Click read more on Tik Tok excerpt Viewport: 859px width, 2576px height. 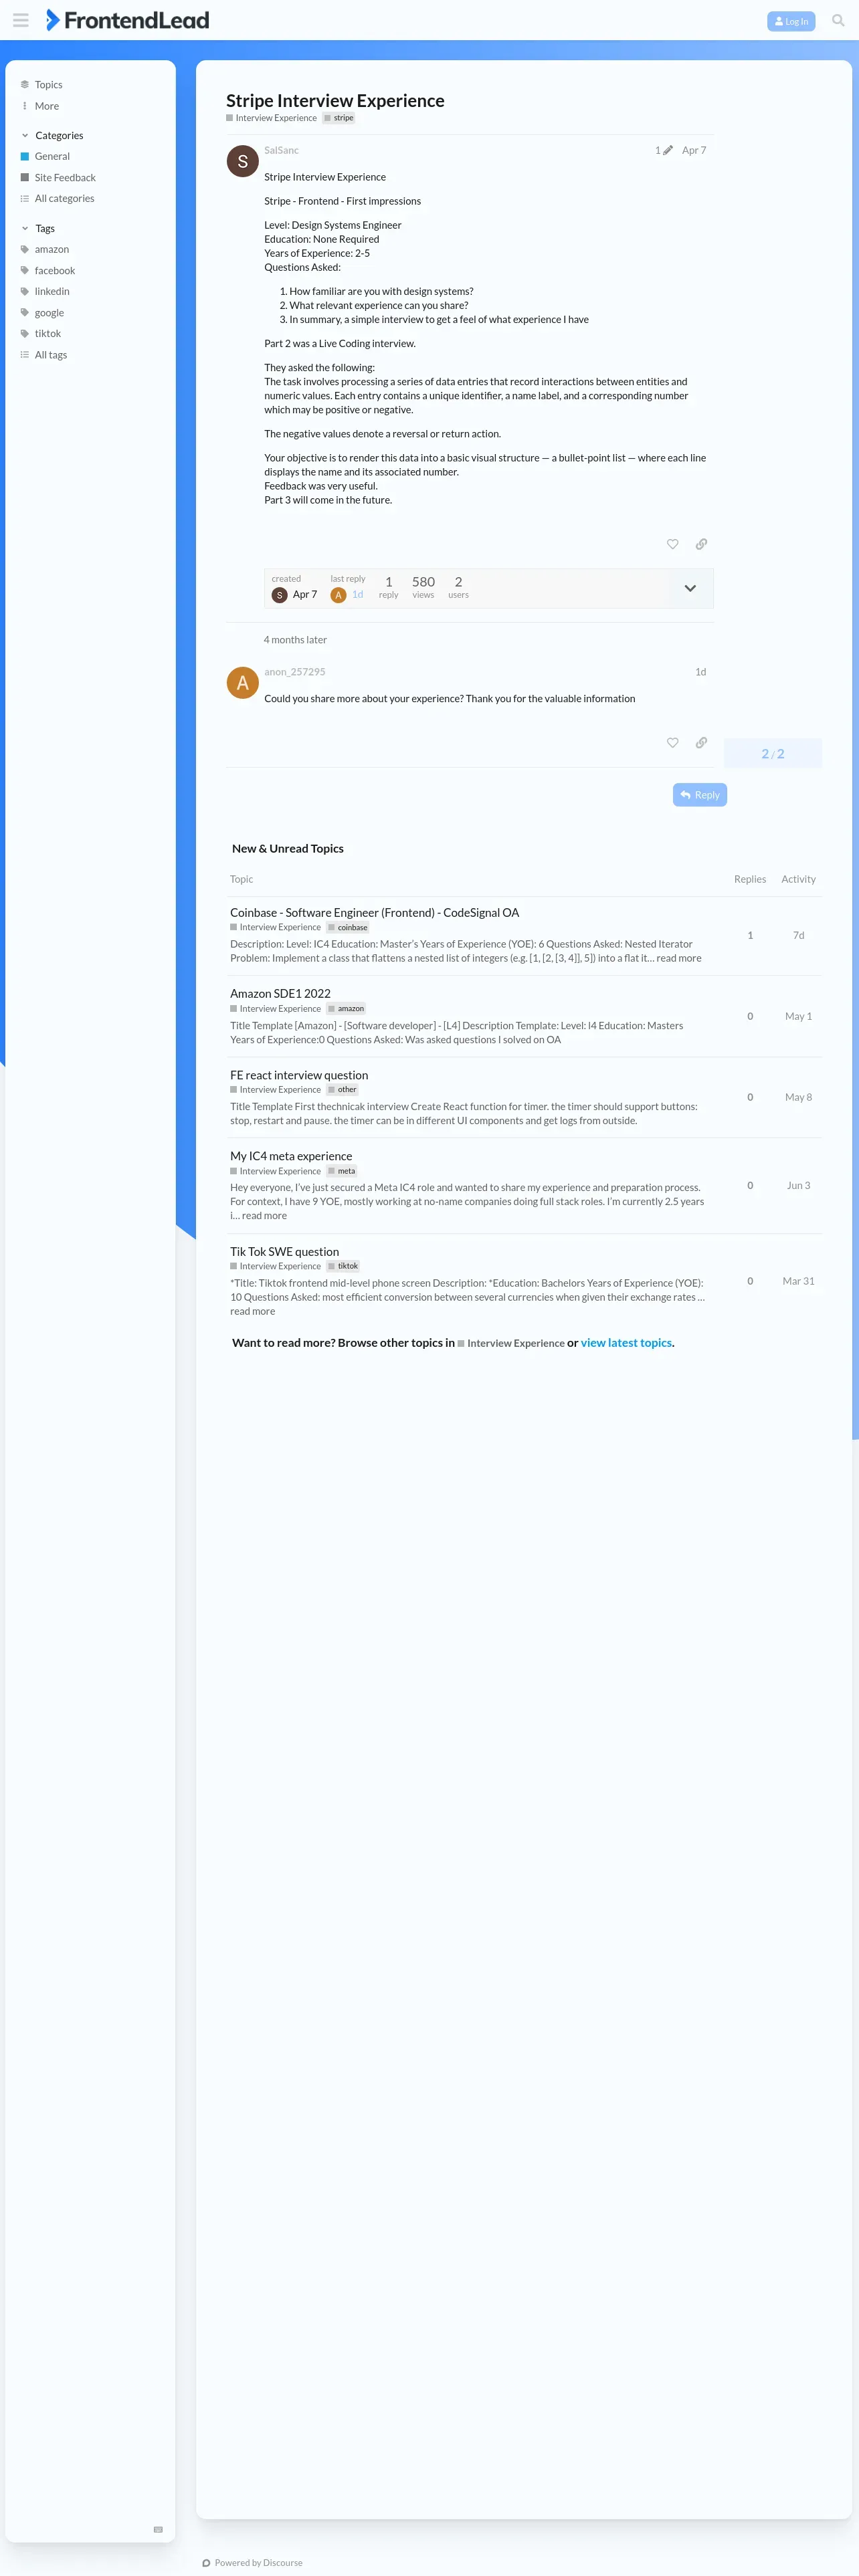[x=252, y=1311]
